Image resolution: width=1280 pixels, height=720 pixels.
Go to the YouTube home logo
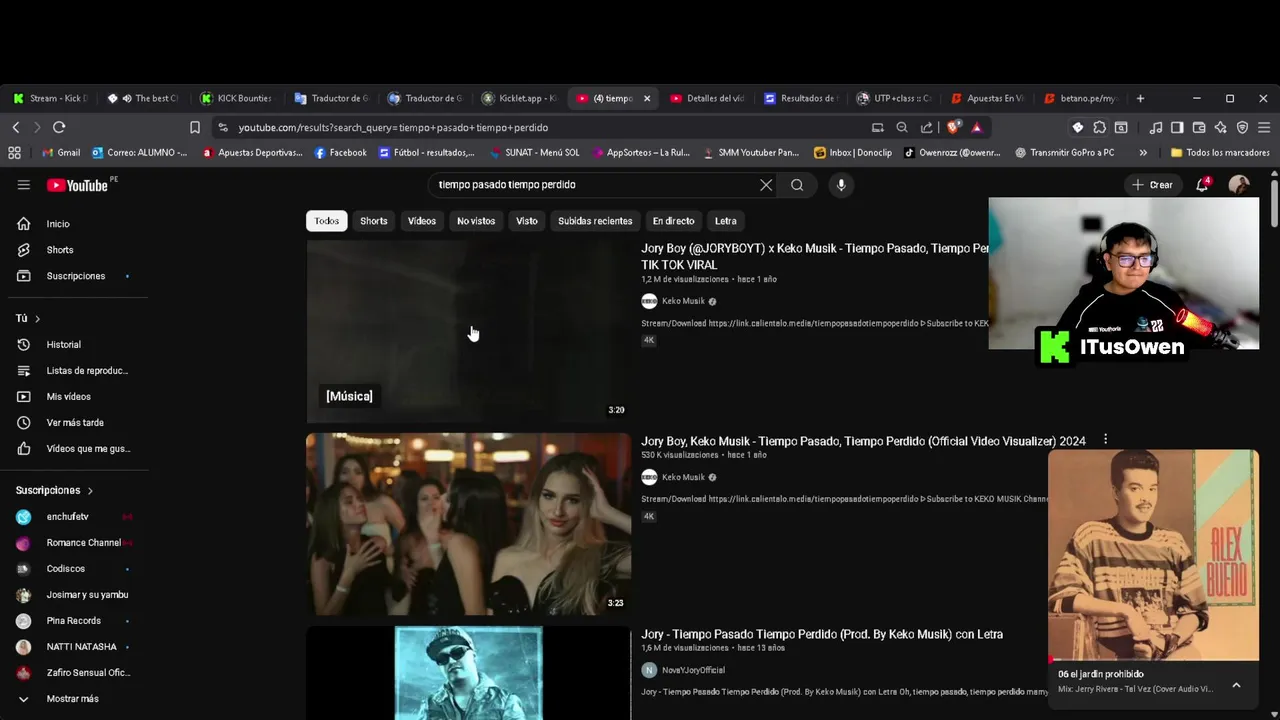point(77,185)
